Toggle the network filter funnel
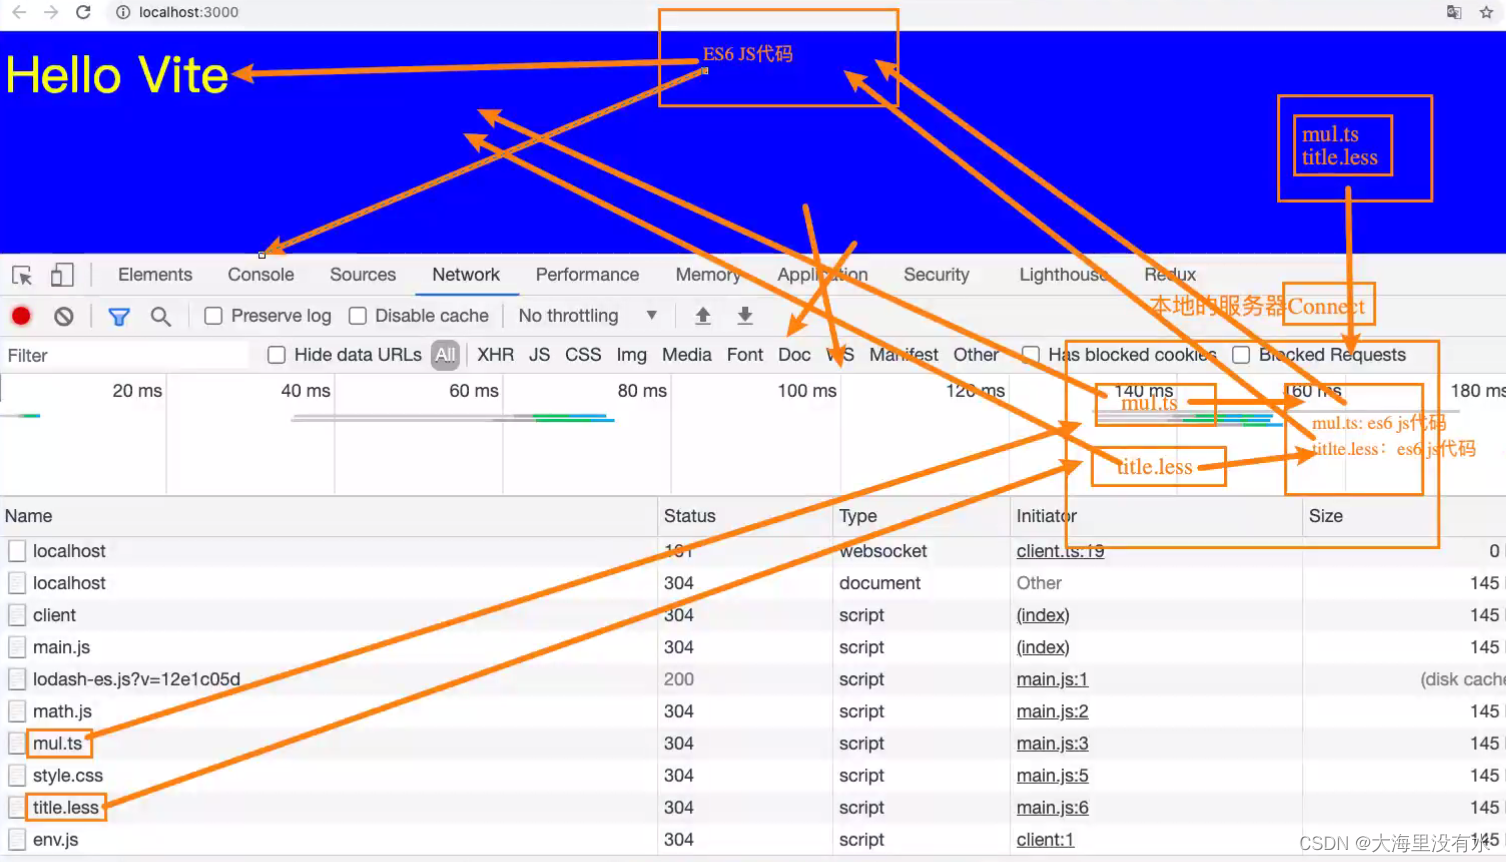The height and width of the screenshot is (862, 1506). click(119, 317)
